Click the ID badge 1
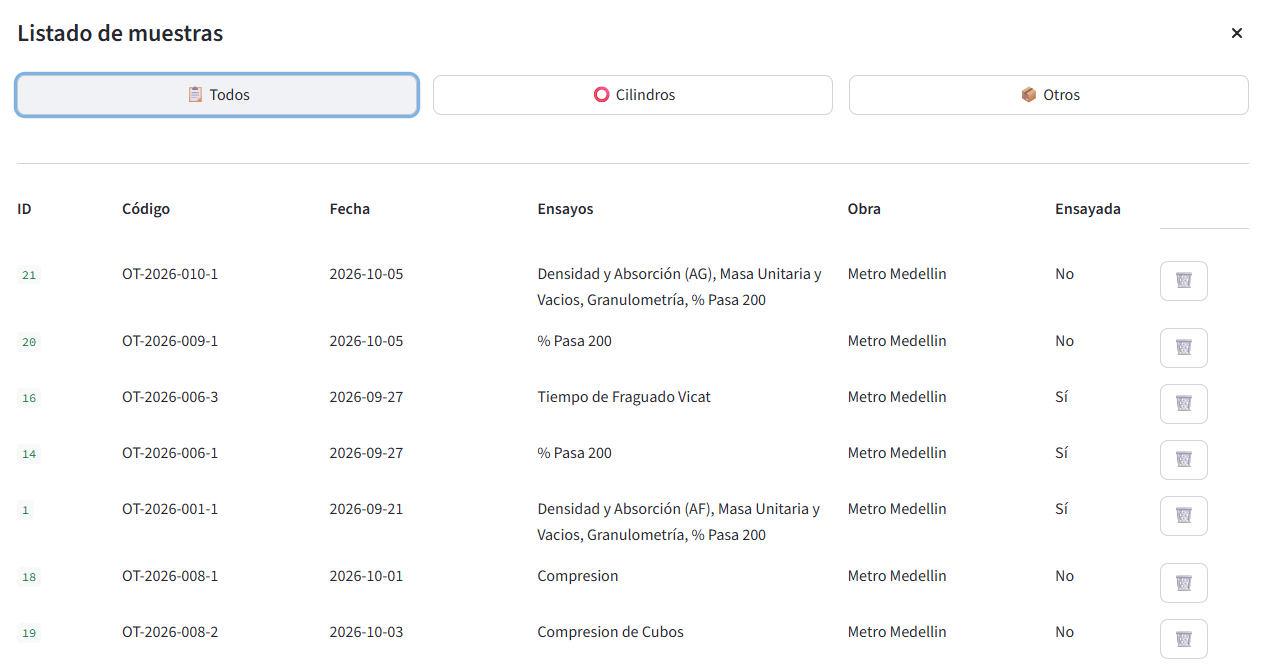This screenshot has width=1267, height=670. 26,510
